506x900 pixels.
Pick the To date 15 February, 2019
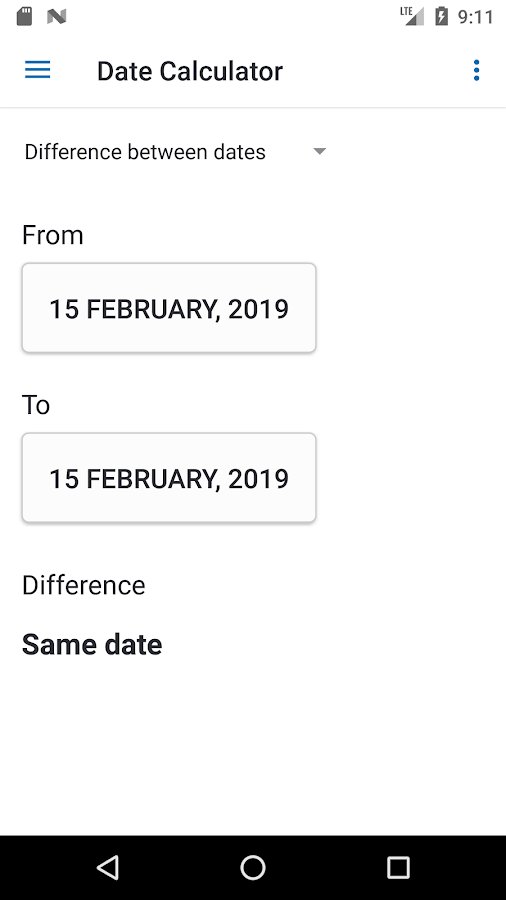click(x=169, y=478)
